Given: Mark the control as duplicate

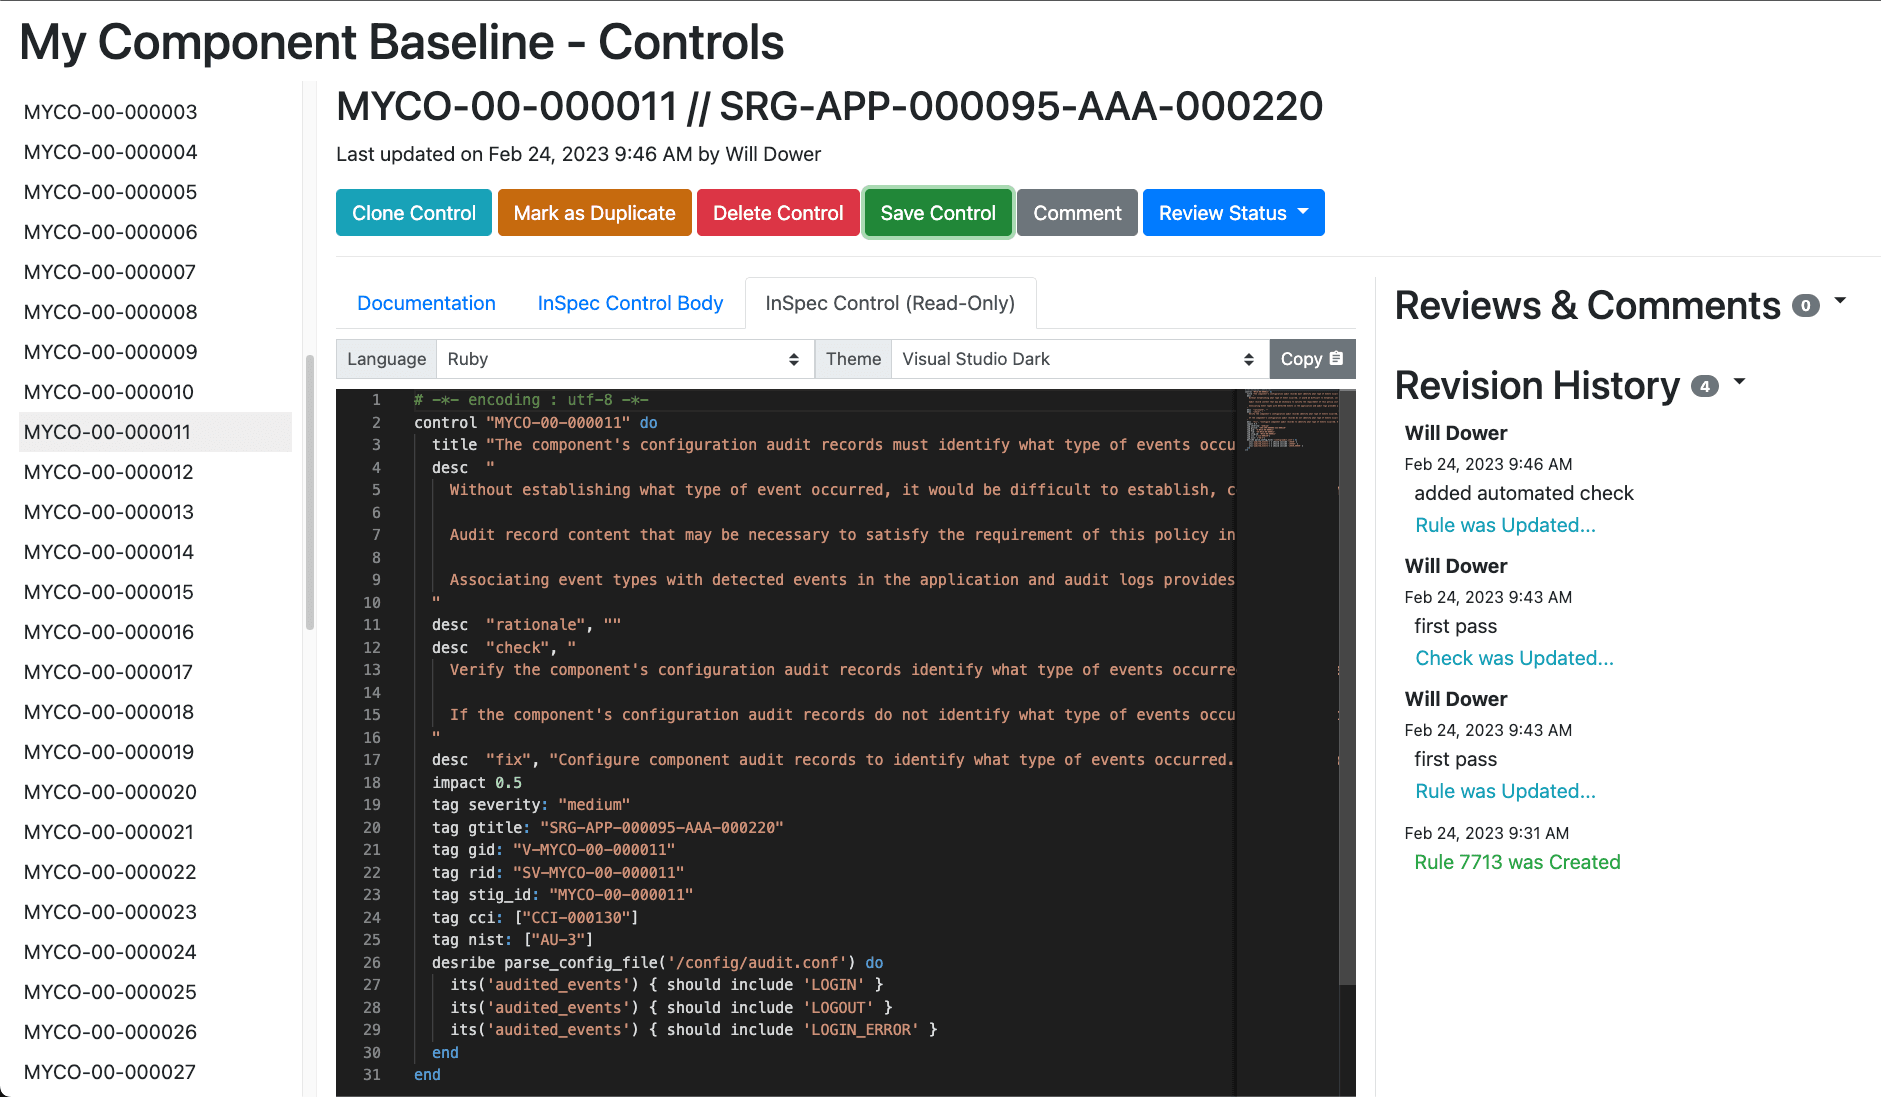Looking at the screenshot, I should (x=594, y=212).
